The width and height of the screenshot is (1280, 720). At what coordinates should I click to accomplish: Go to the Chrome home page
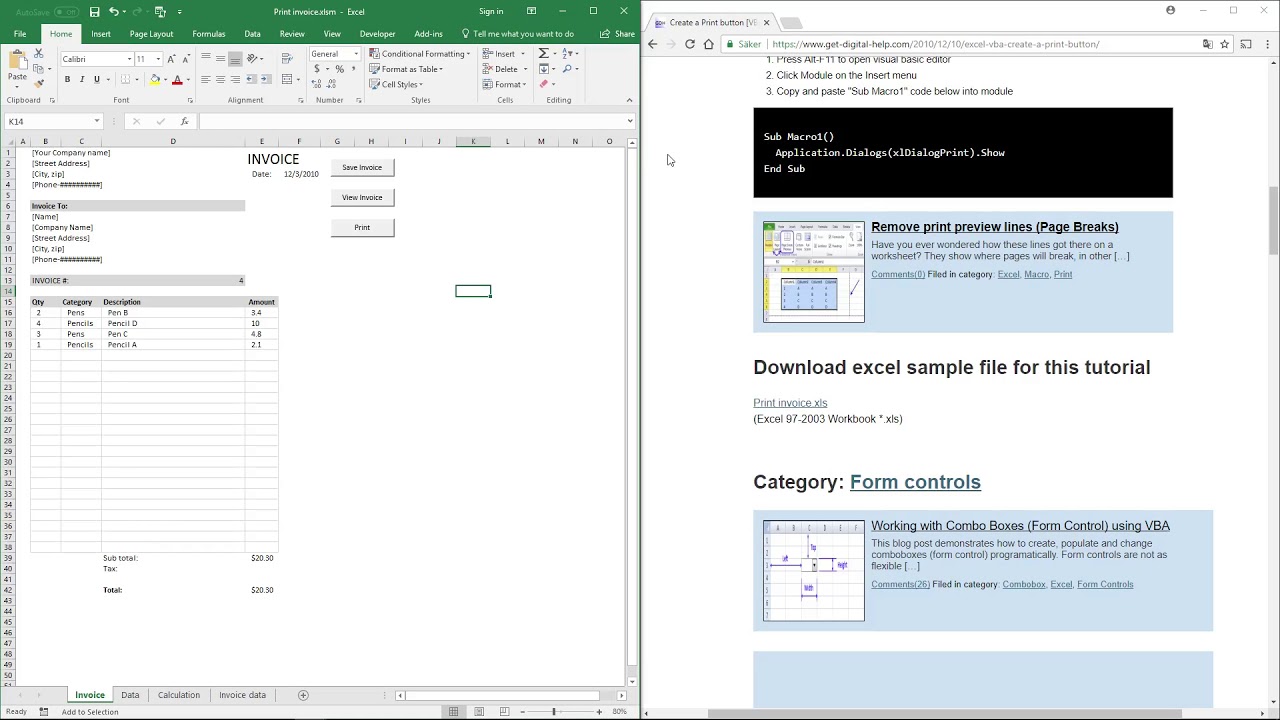[709, 44]
